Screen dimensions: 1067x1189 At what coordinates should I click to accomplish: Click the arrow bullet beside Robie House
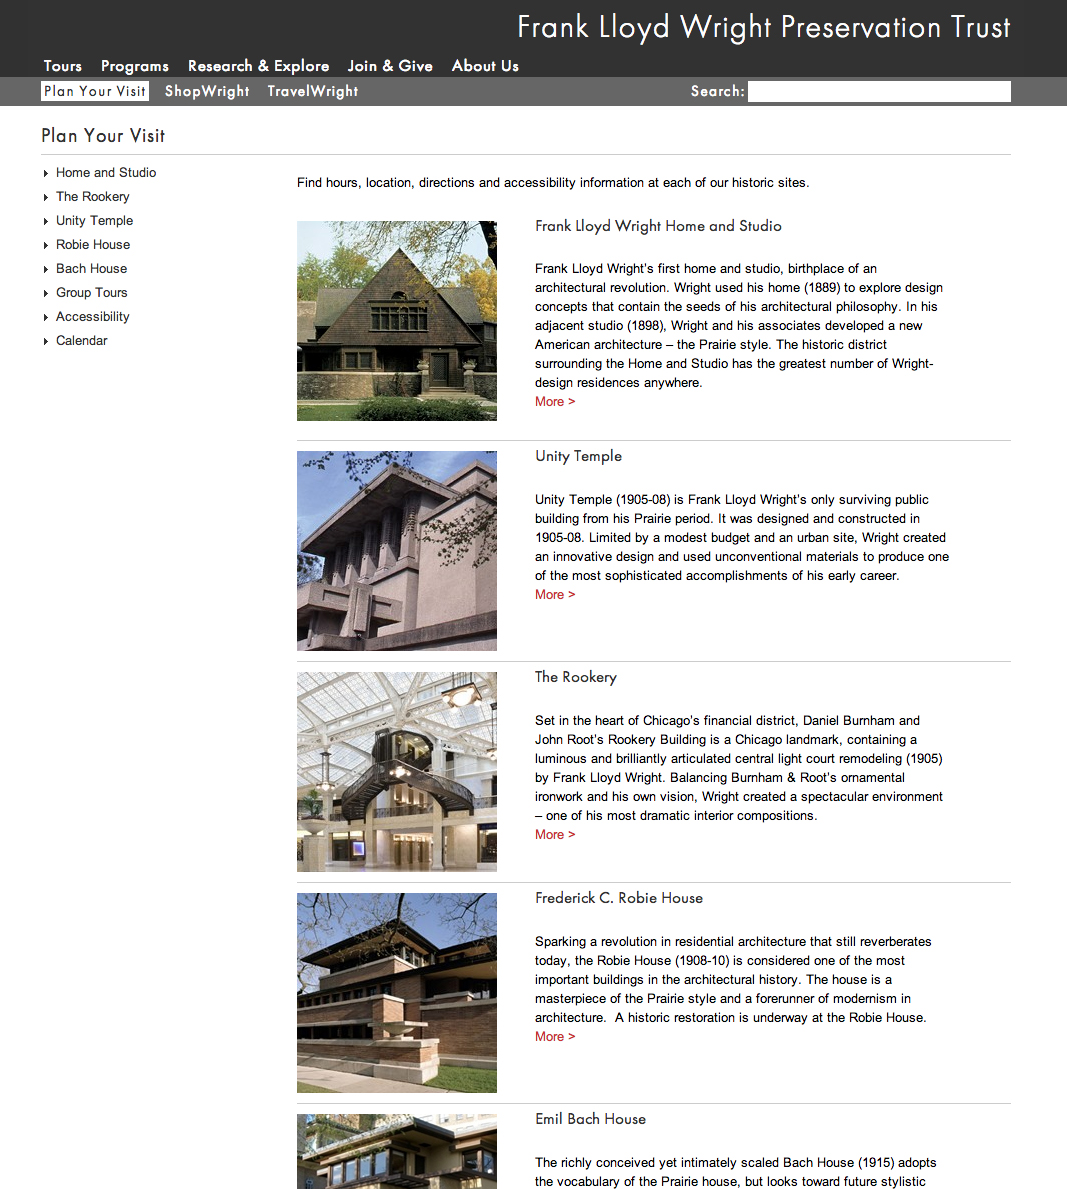pyautogui.click(x=46, y=246)
